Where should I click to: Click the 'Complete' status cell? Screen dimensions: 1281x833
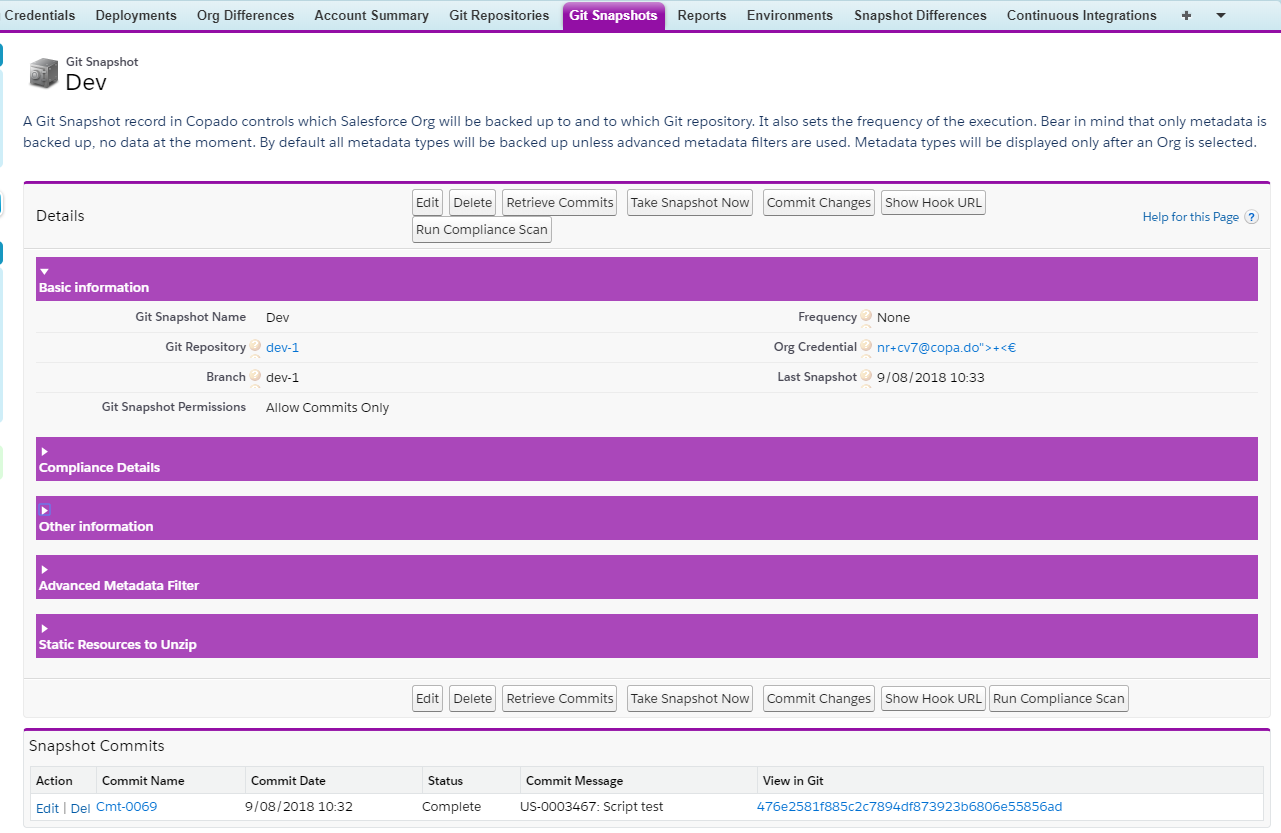click(451, 807)
